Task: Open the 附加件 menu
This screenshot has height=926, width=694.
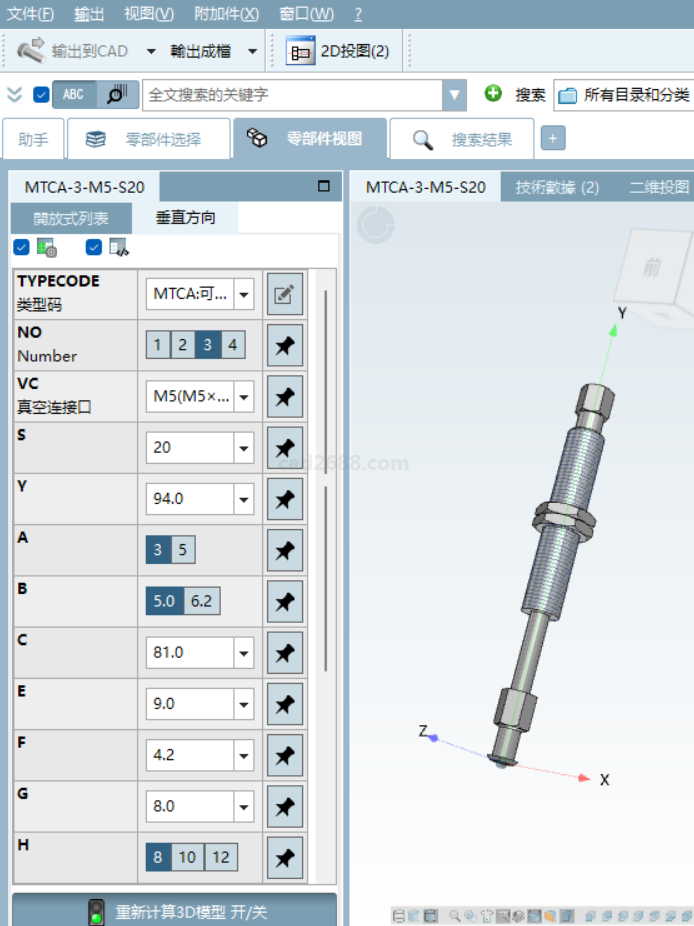Action: [x=226, y=14]
